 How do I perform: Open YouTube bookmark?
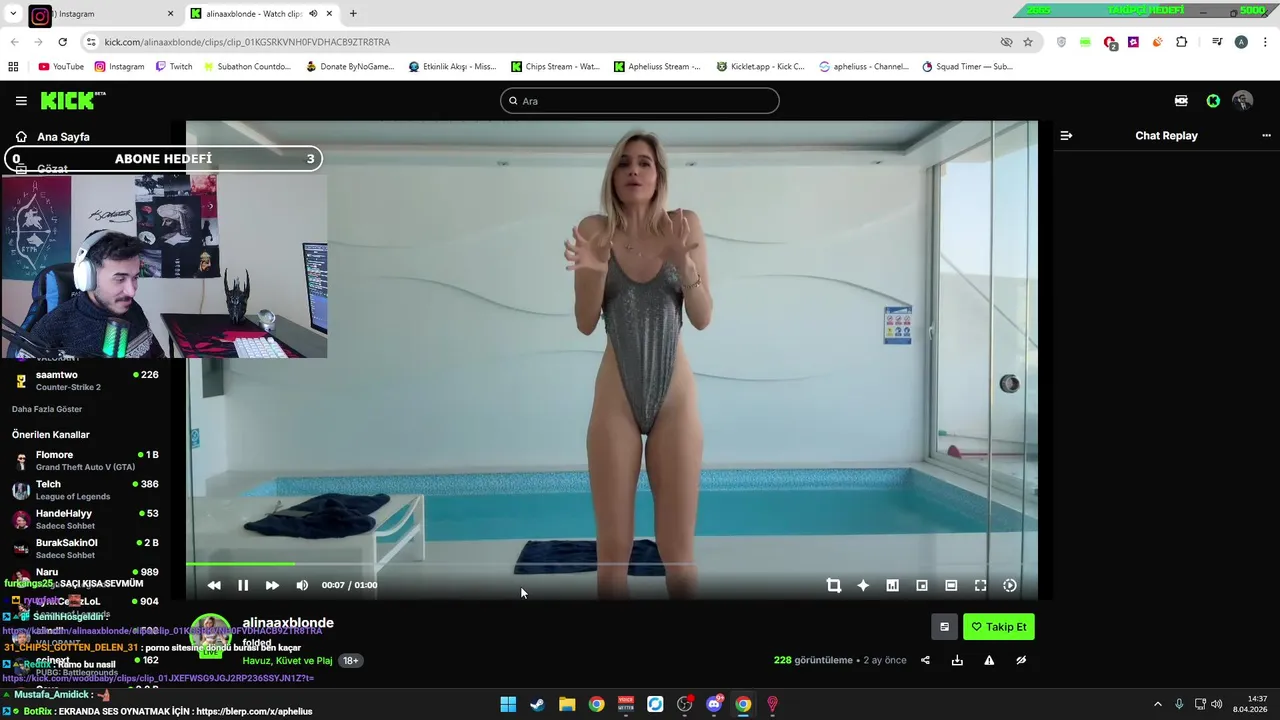point(61,67)
